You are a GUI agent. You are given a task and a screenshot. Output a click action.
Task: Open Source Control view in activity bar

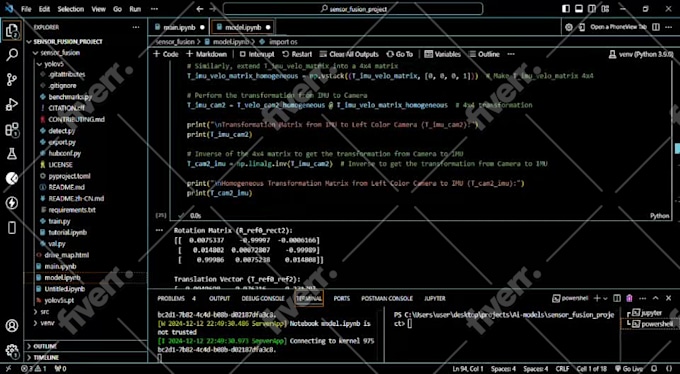coord(12,79)
